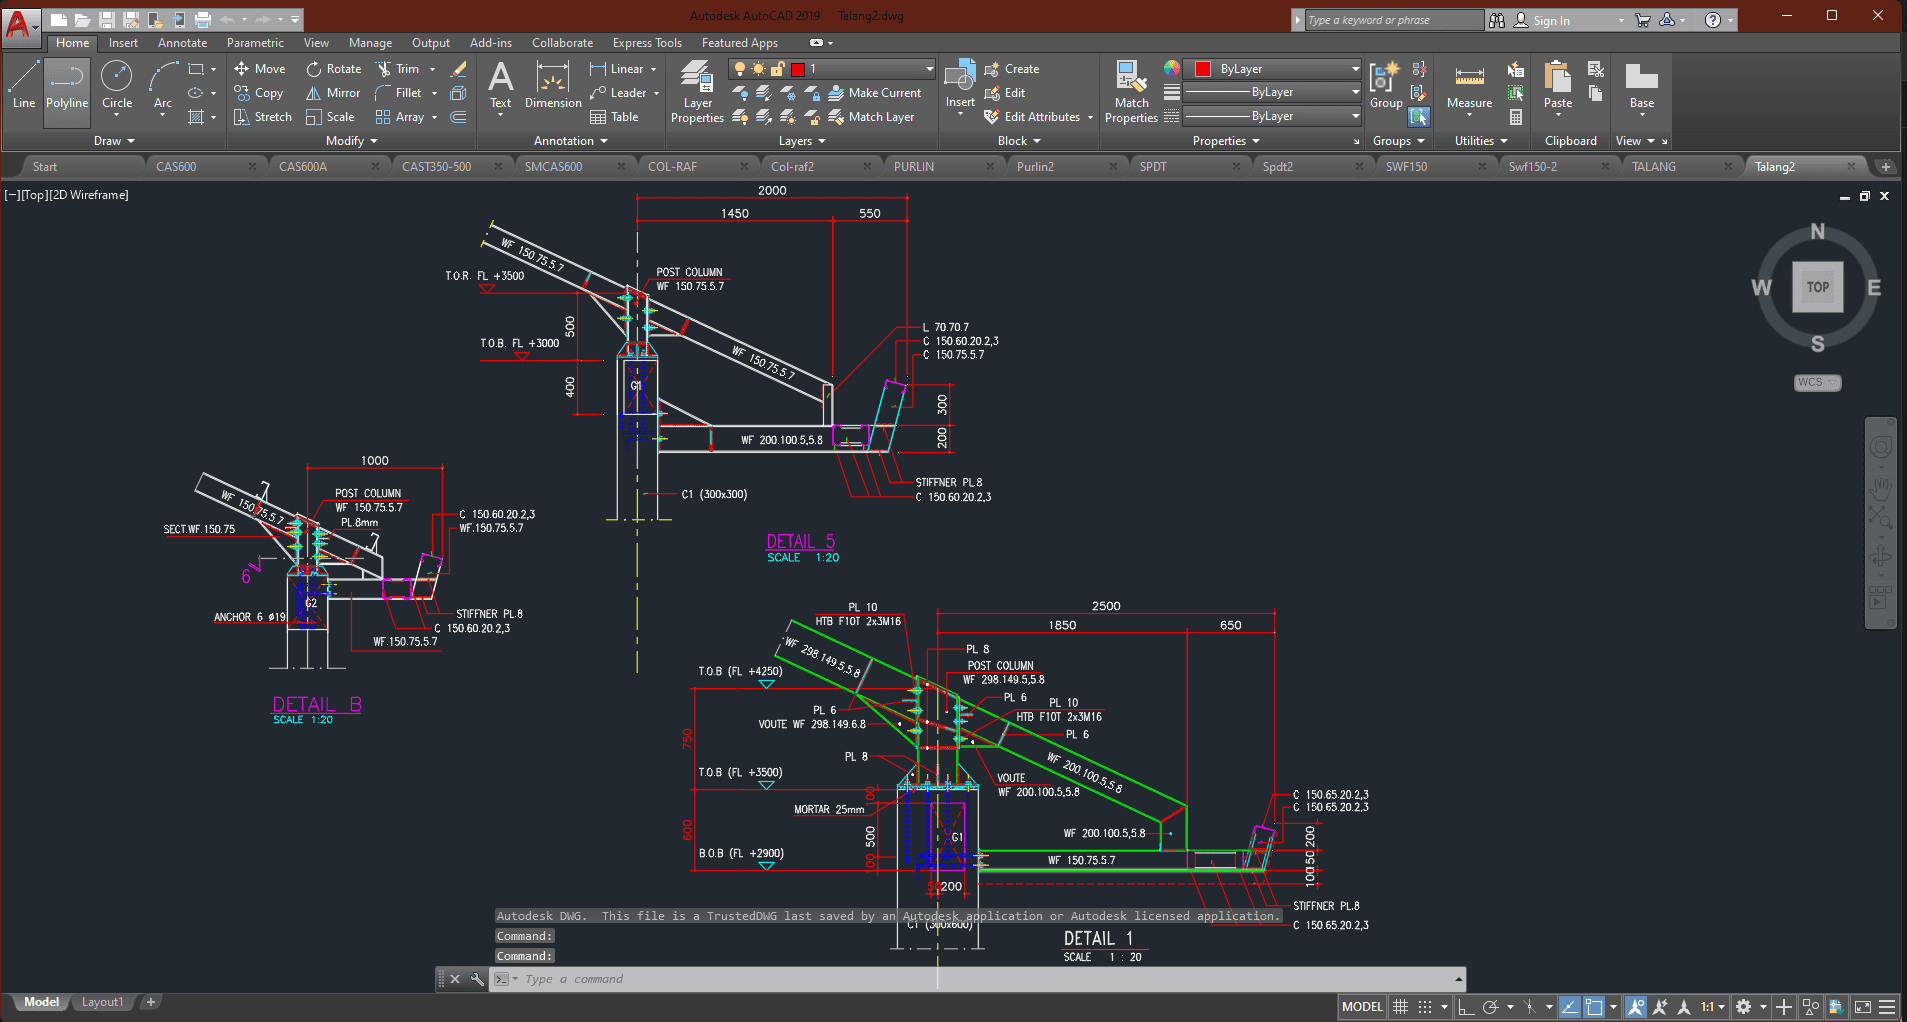The image size is (1907, 1022).
Task: Open the Annotate ribbon tab
Action: pyautogui.click(x=182, y=43)
